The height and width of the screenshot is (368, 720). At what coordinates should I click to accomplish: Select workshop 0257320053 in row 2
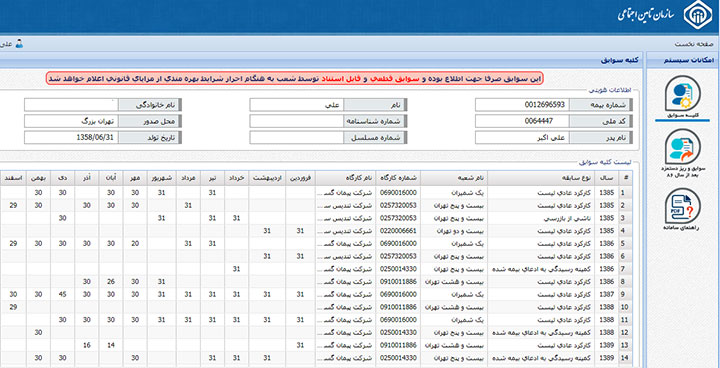(x=398, y=205)
